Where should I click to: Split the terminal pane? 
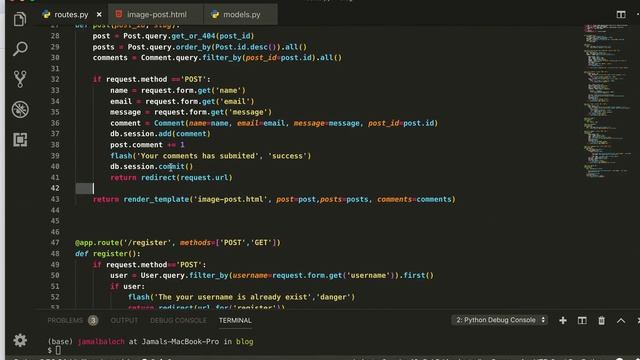click(x=582, y=320)
